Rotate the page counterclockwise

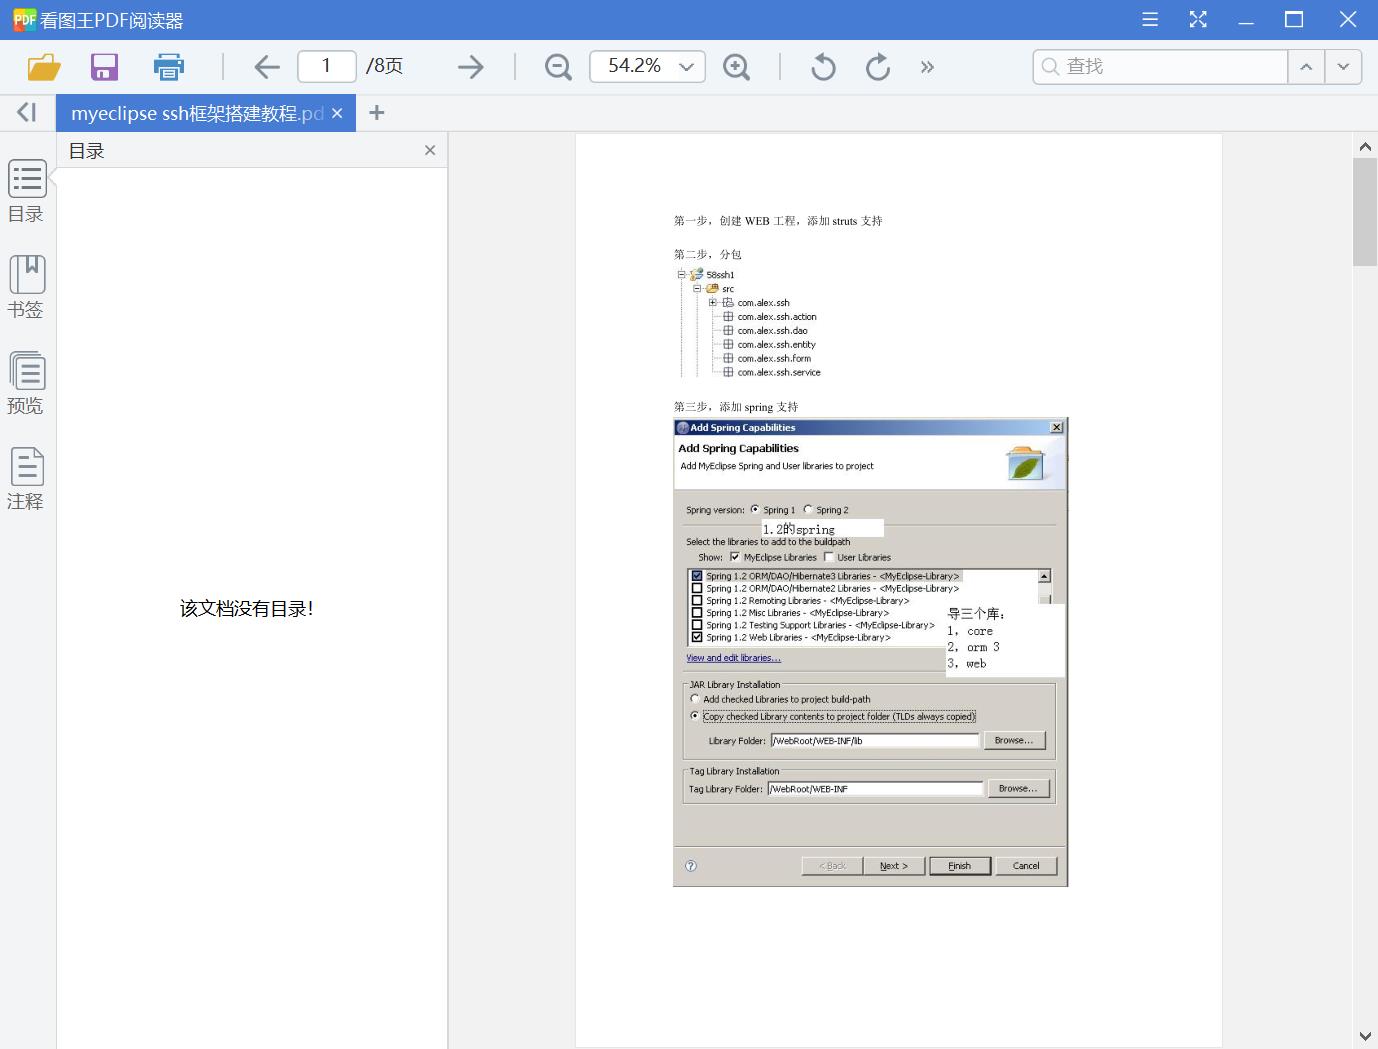[x=823, y=67]
